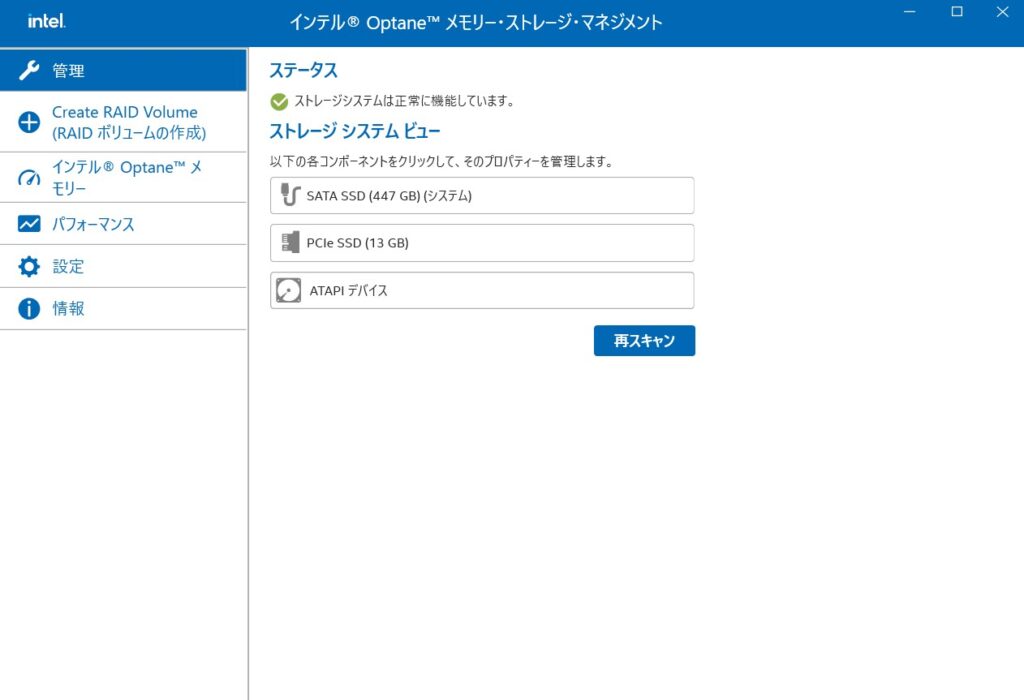Click the gear icon for 設定
The width and height of the screenshot is (1024, 700).
[29, 266]
